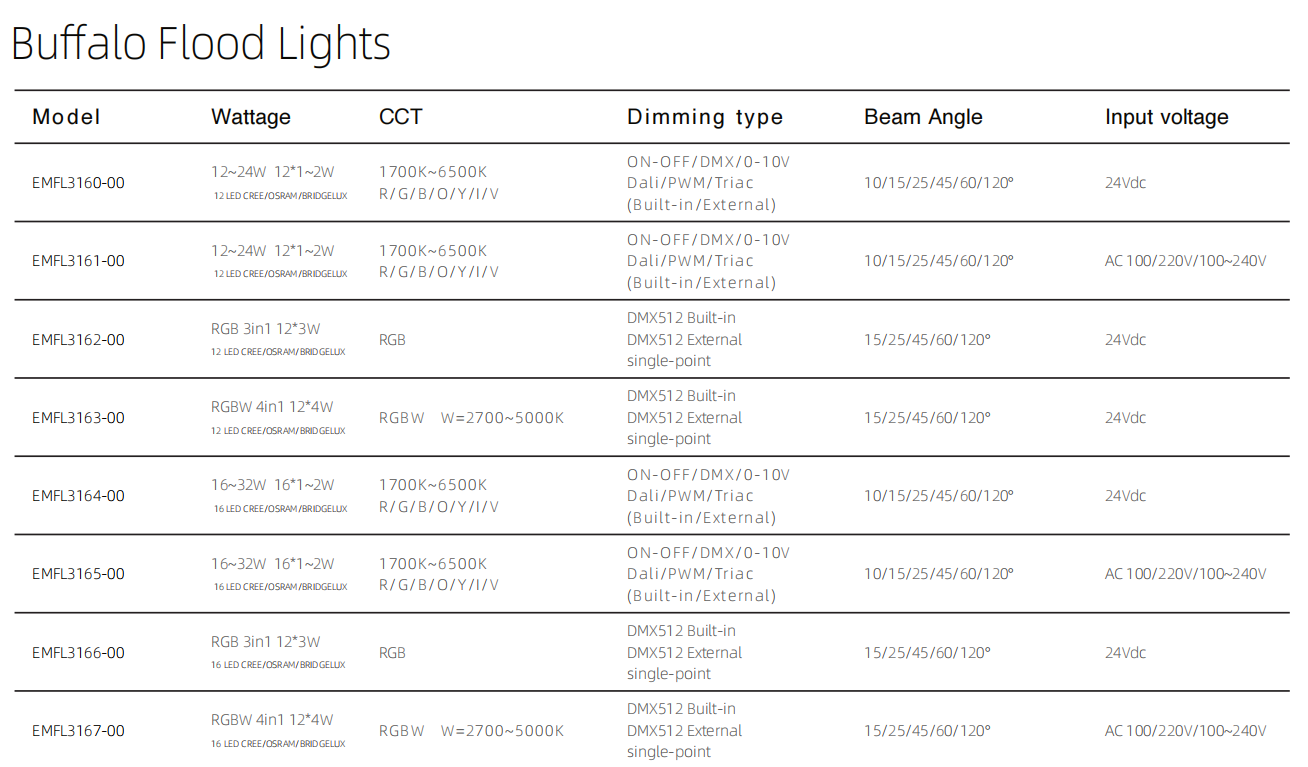Click 16~32W wattage for EMFL3164-00
Image resolution: width=1308 pixels, height=767 pixels.
pos(273,485)
